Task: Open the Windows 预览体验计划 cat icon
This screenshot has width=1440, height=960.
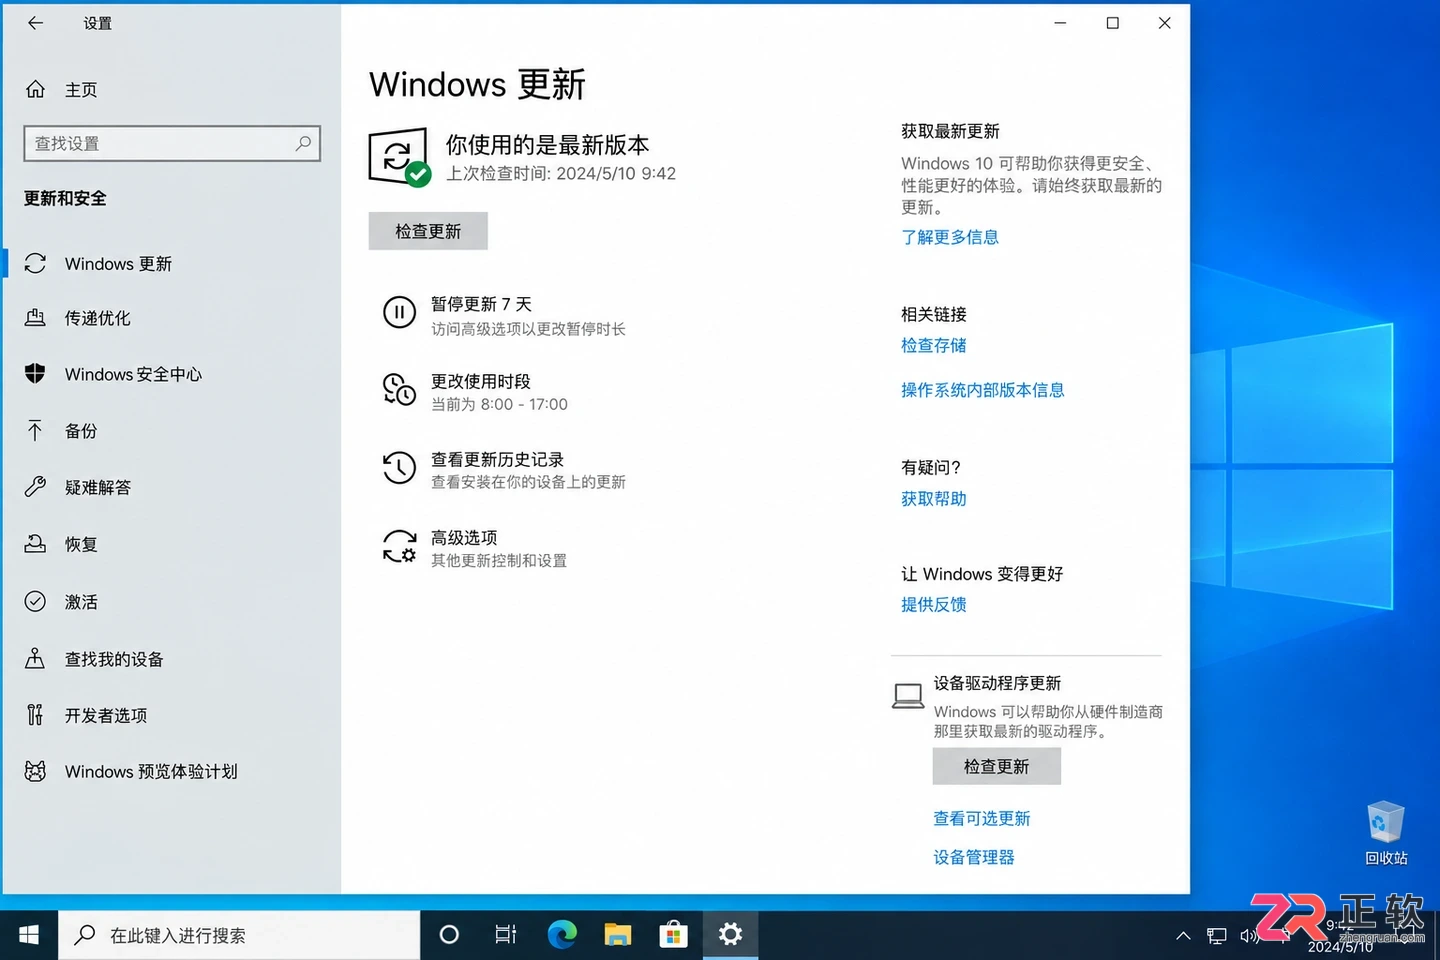Action: tap(35, 771)
